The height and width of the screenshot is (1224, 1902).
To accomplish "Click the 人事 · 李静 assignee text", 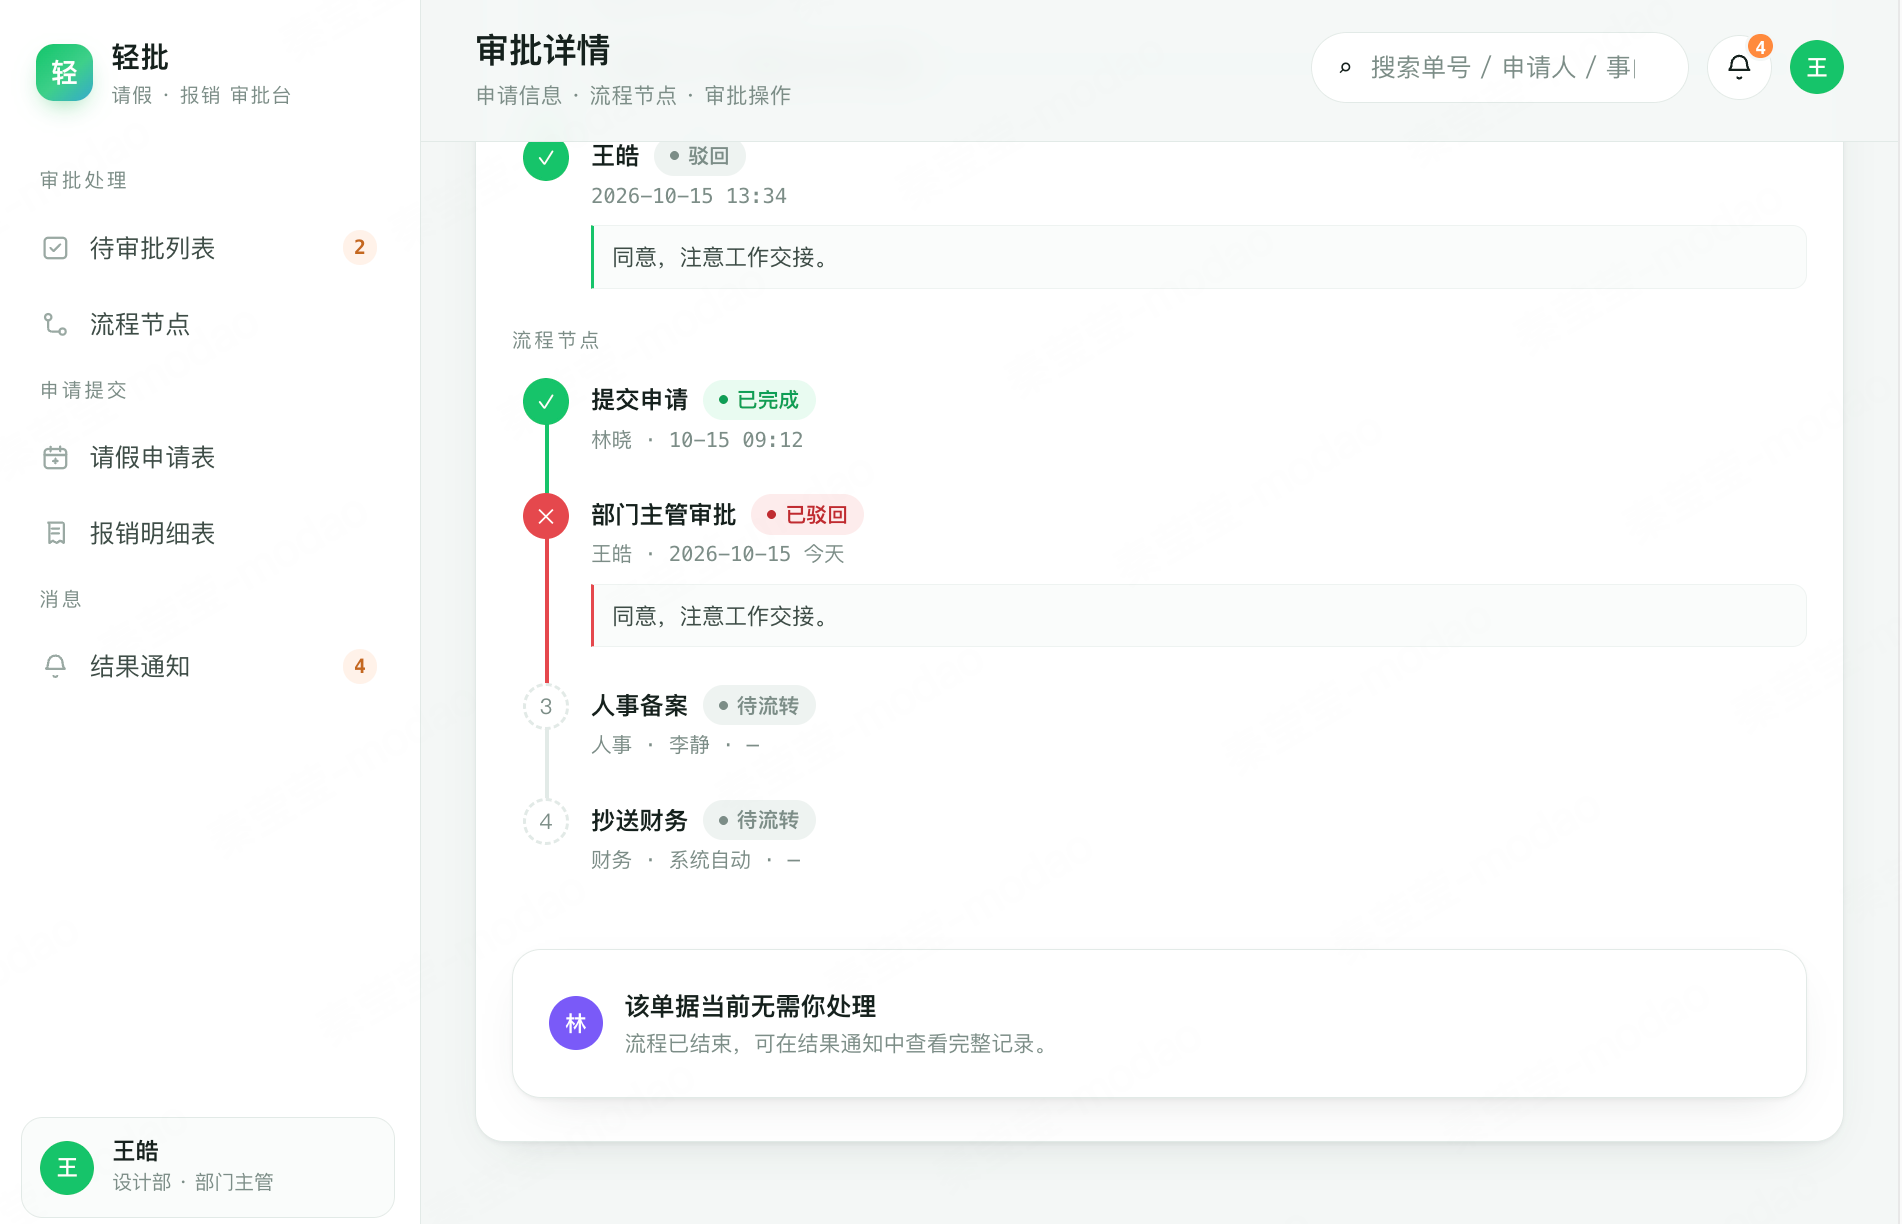I will (x=675, y=745).
